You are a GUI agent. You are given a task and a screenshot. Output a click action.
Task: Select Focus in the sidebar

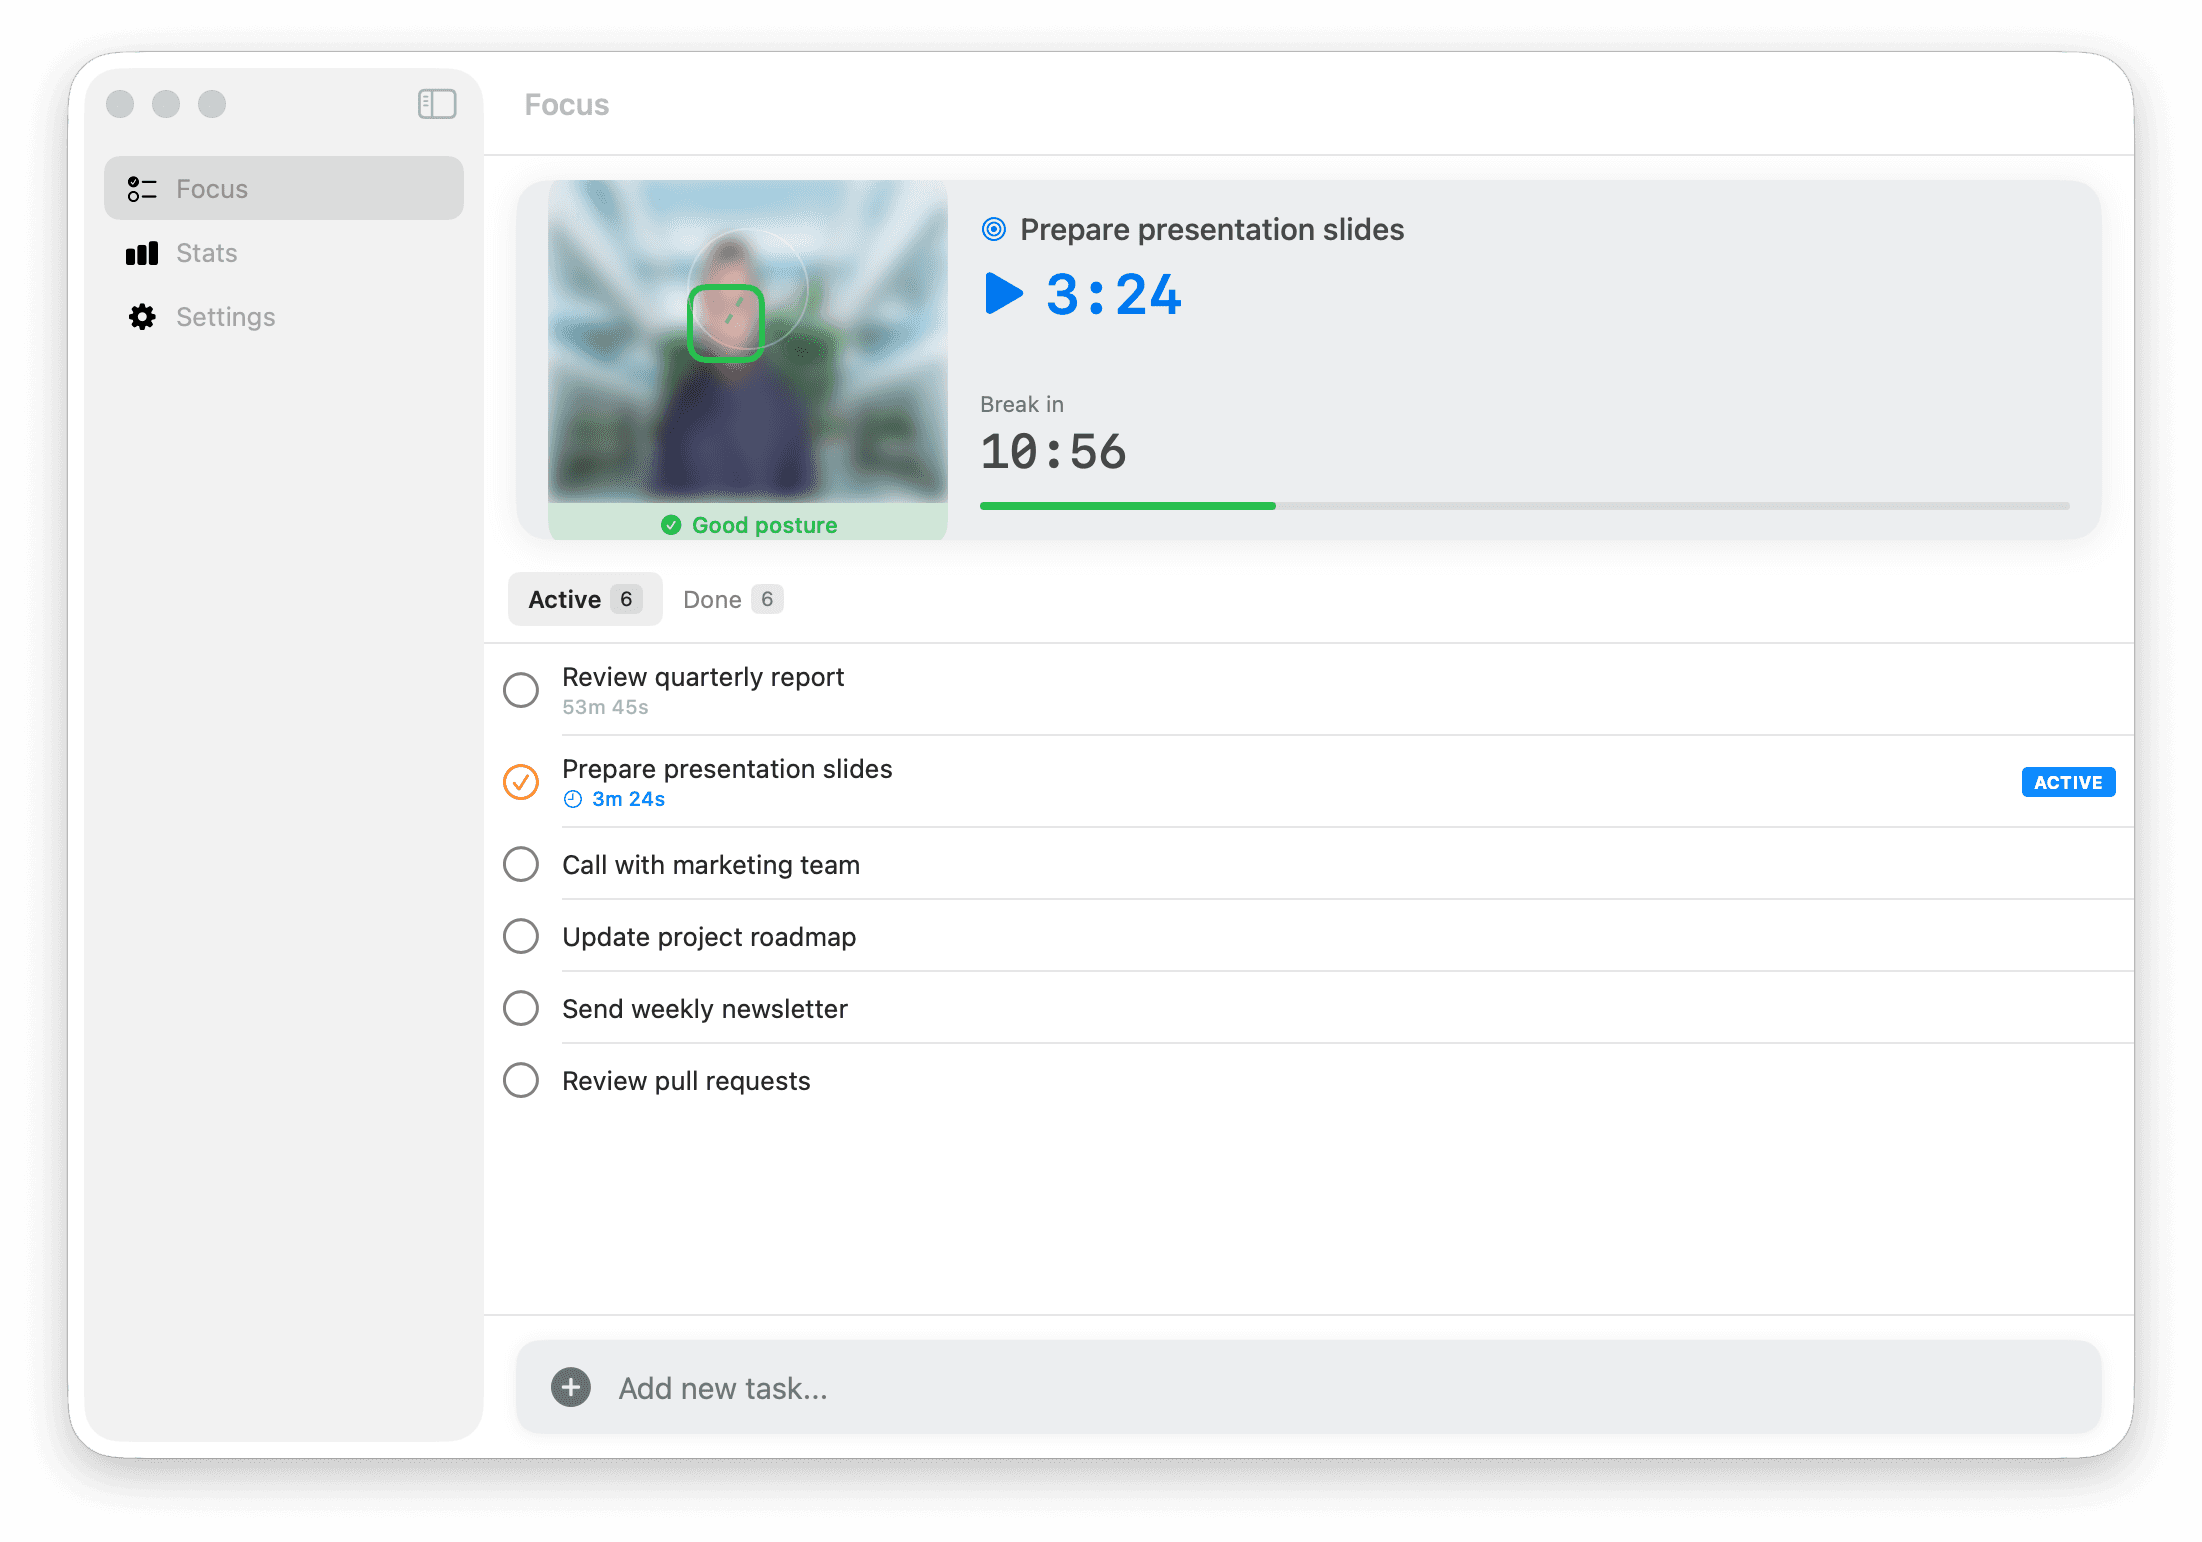(x=212, y=188)
